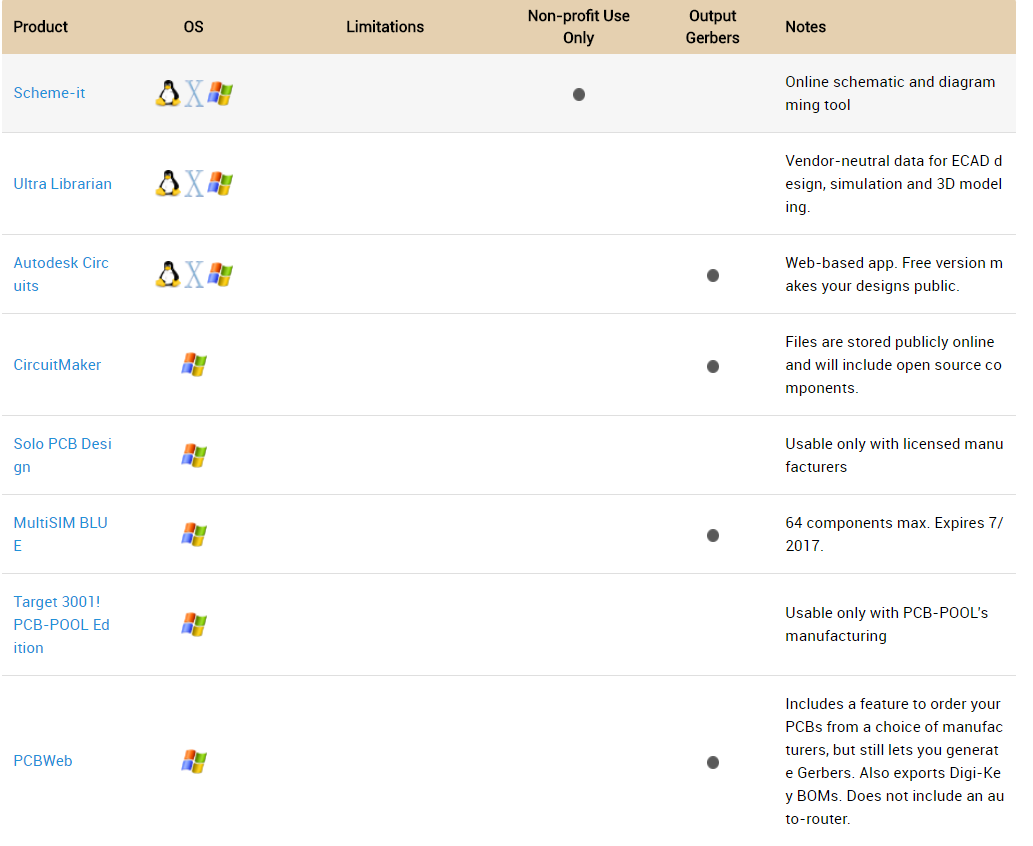Open the PCBWeb product link
The height and width of the screenshot is (846, 1033).
[x=43, y=761]
